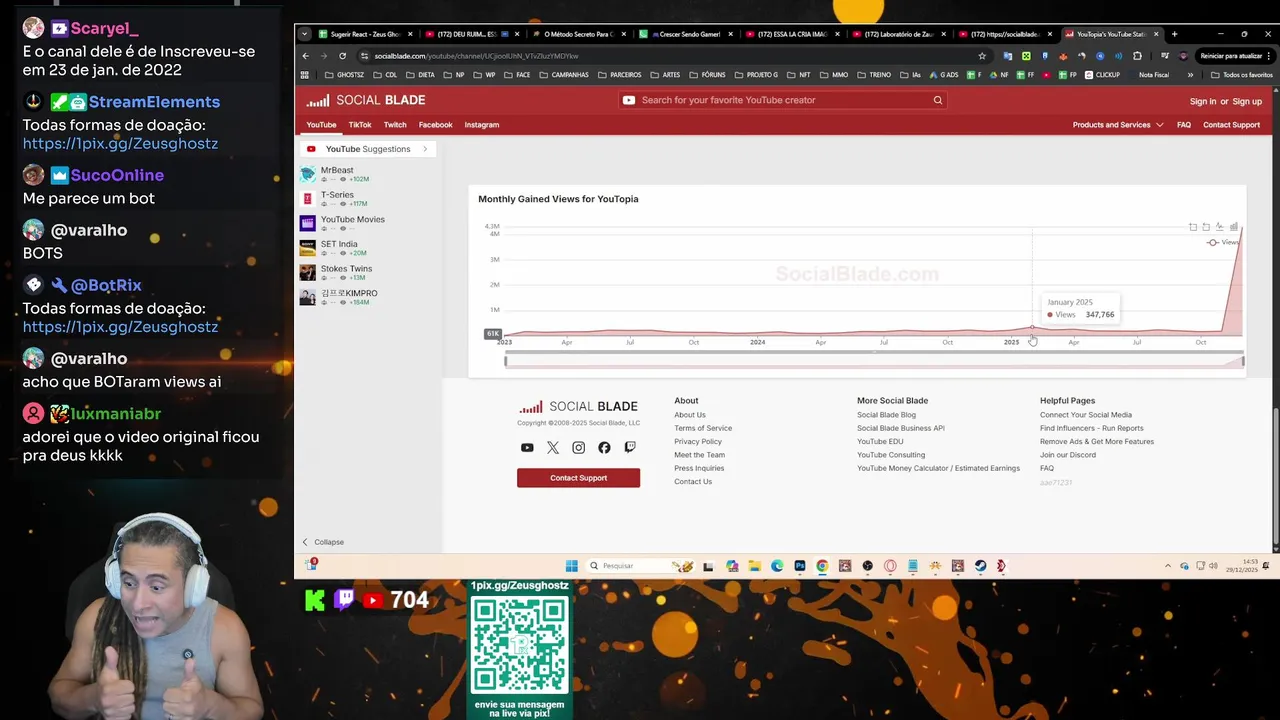The width and height of the screenshot is (1280, 720).
Task: Switch chart to line view icon
Action: point(1220,227)
